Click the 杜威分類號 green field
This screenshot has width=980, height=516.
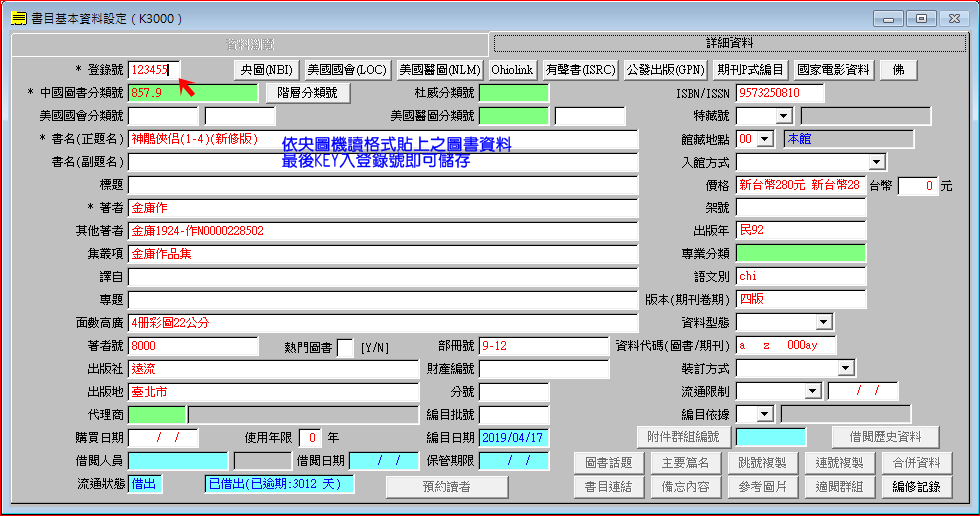(514, 93)
